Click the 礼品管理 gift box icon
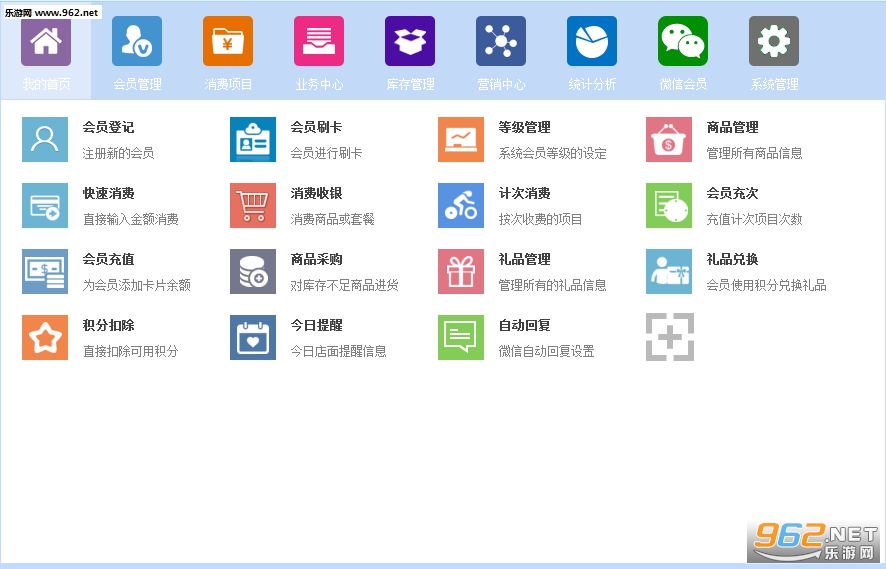 point(461,271)
